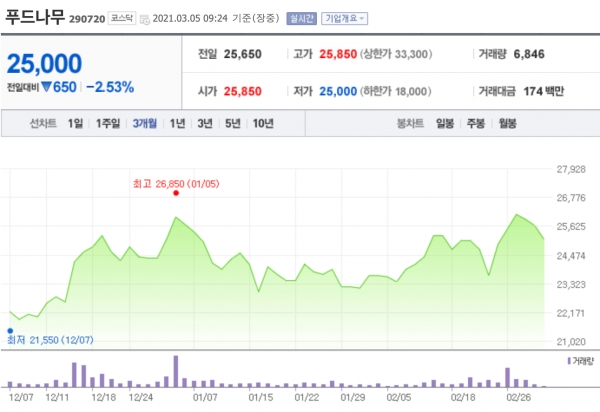Select the 1일 line chart tab
This screenshot has height=412, width=600.
75,123
